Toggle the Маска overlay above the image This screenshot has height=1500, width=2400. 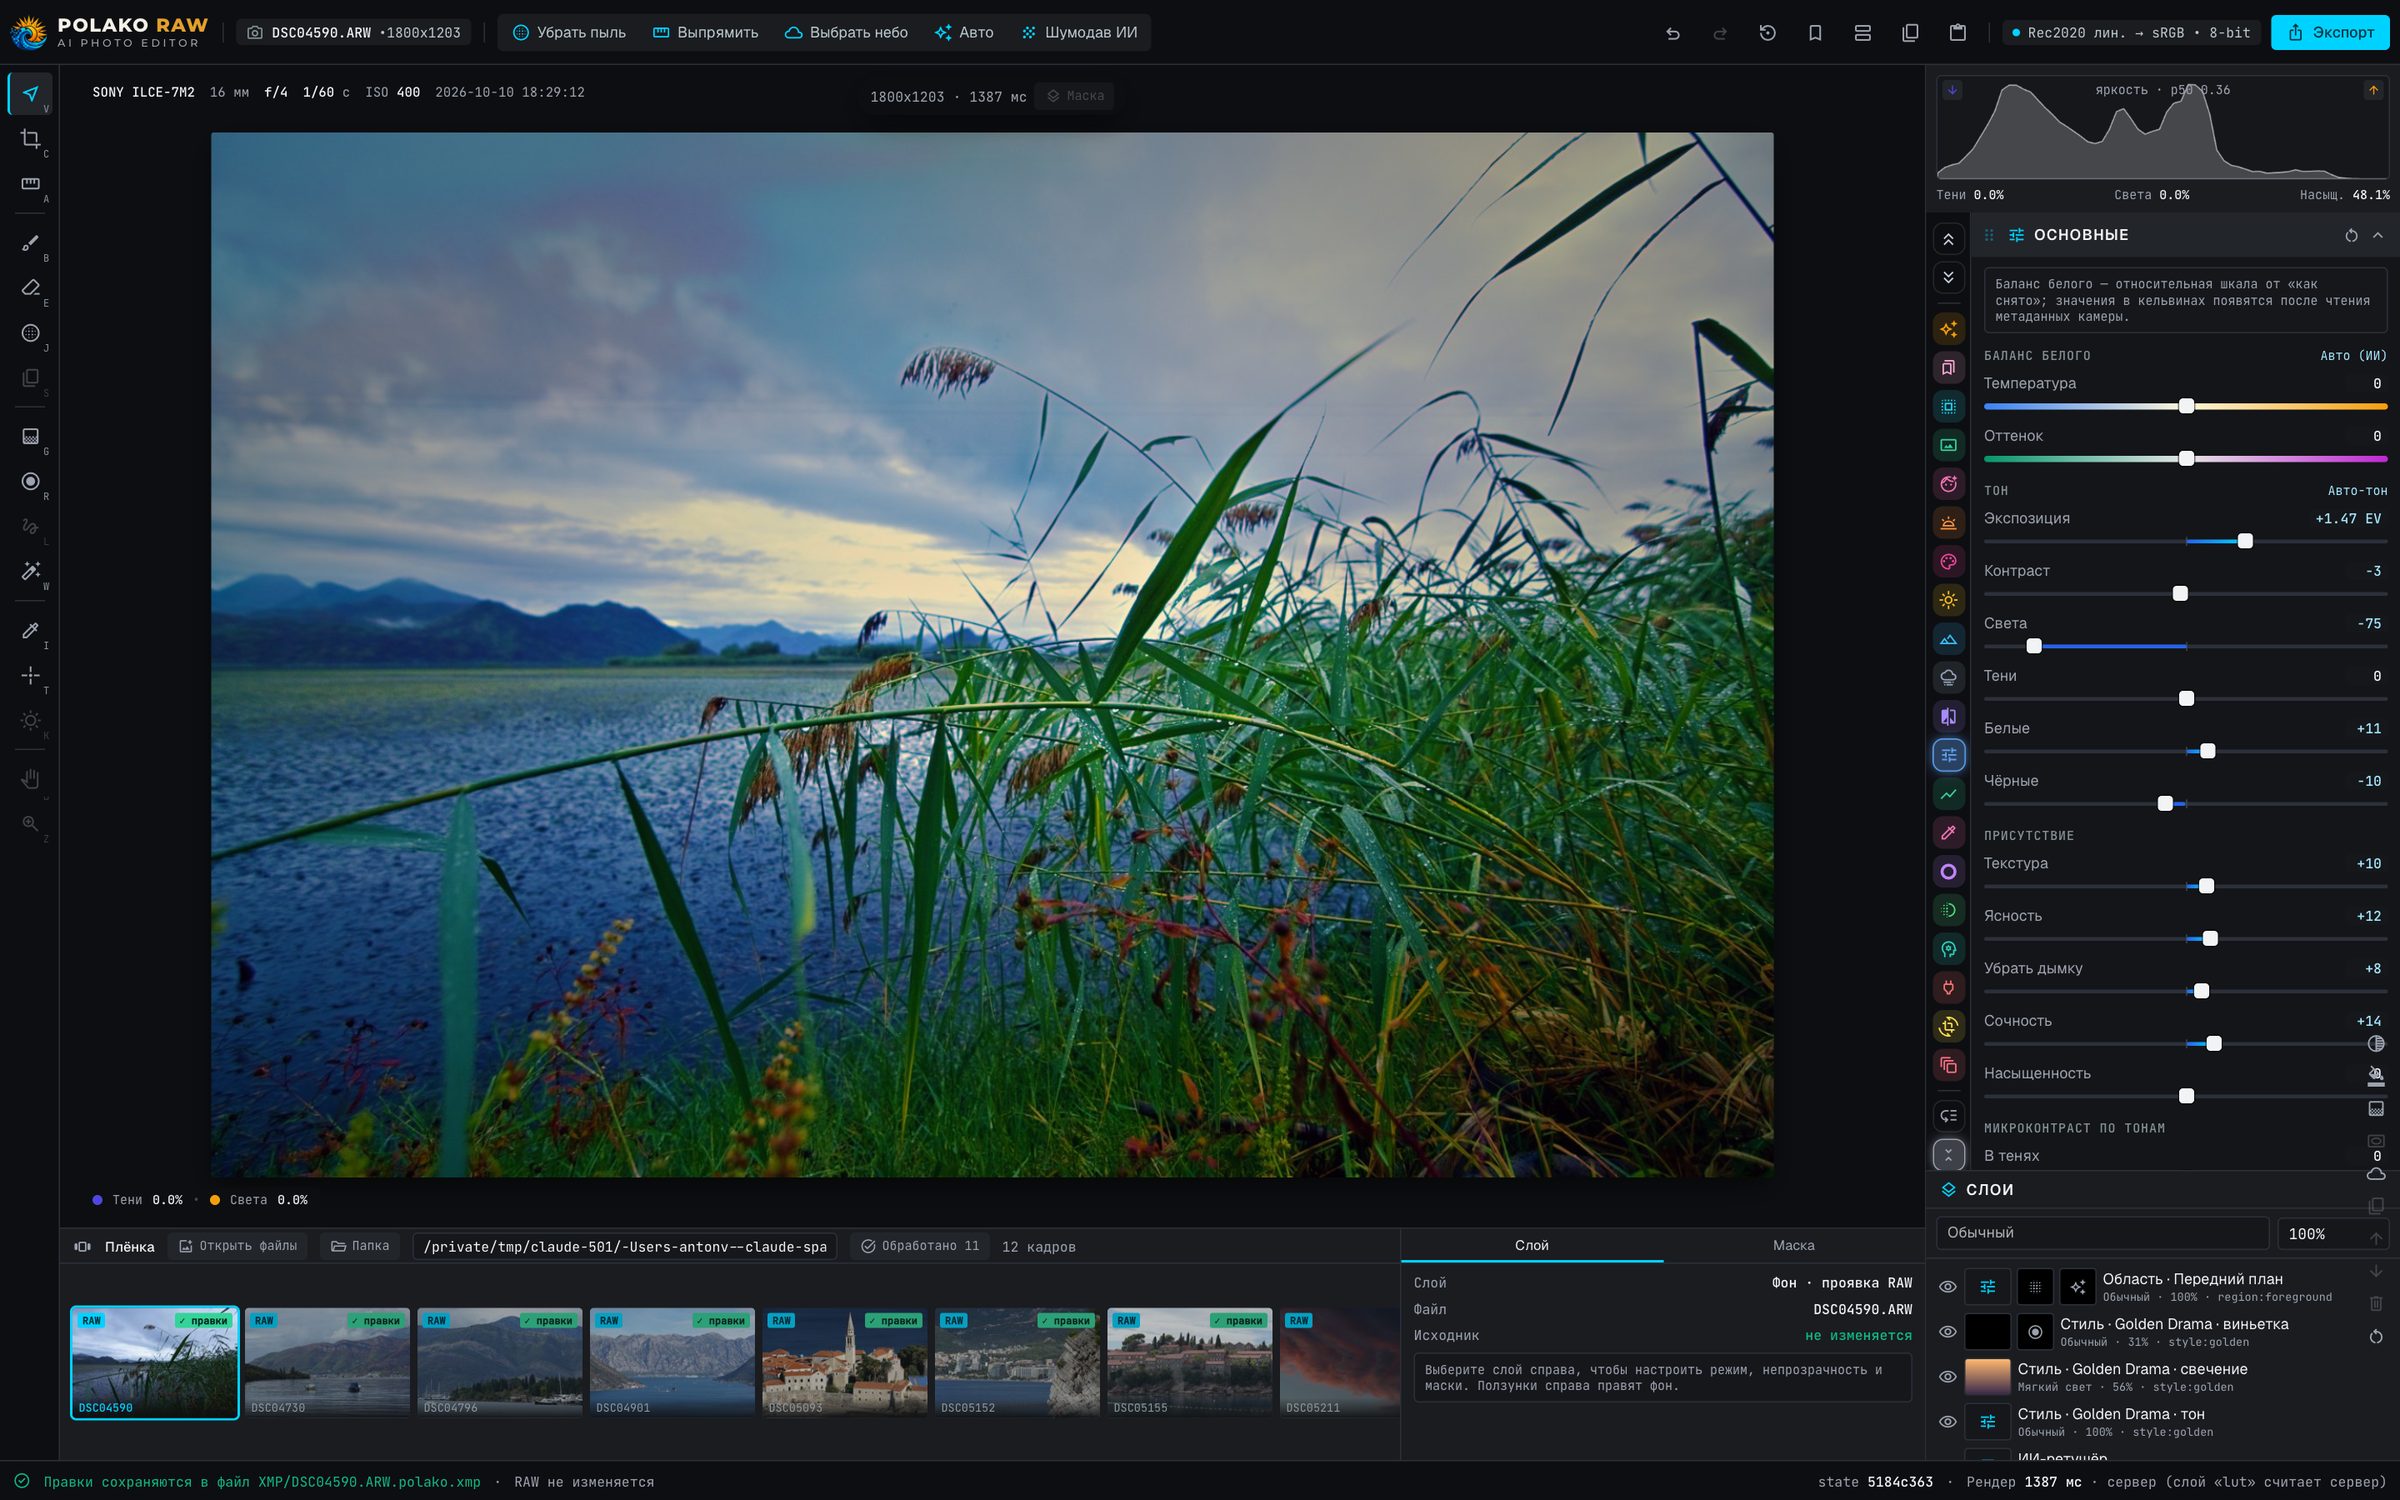(x=1075, y=96)
